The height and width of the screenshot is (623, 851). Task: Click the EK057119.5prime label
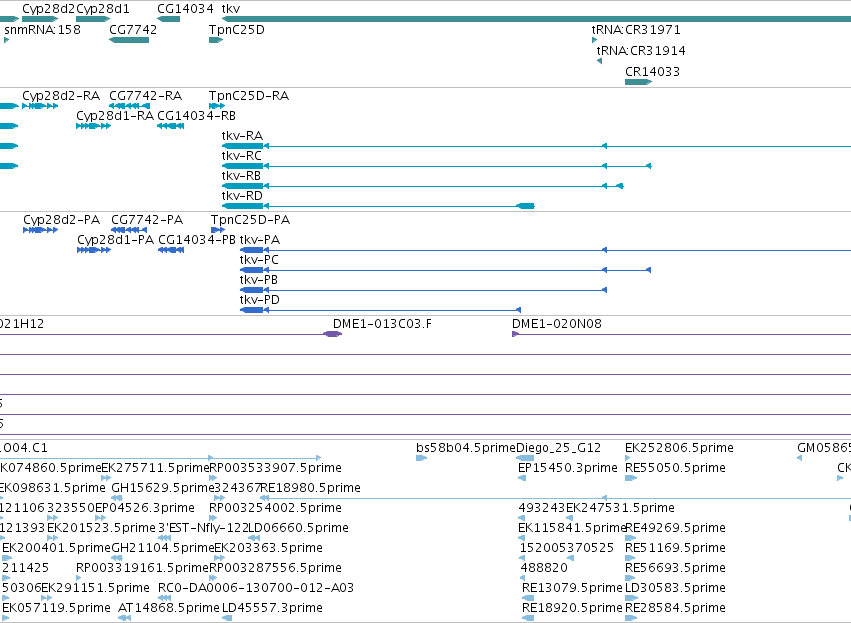click(x=56, y=608)
